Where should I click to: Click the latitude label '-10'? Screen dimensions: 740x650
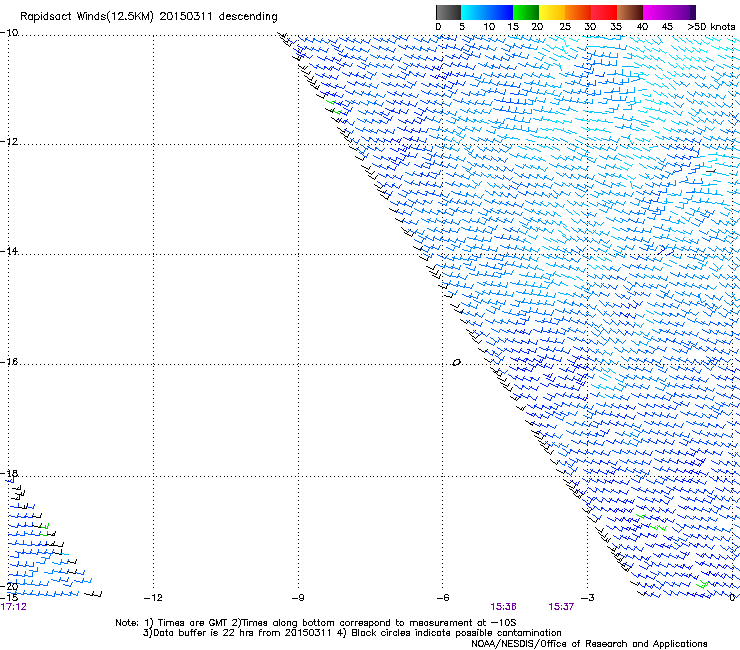point(9,33)
